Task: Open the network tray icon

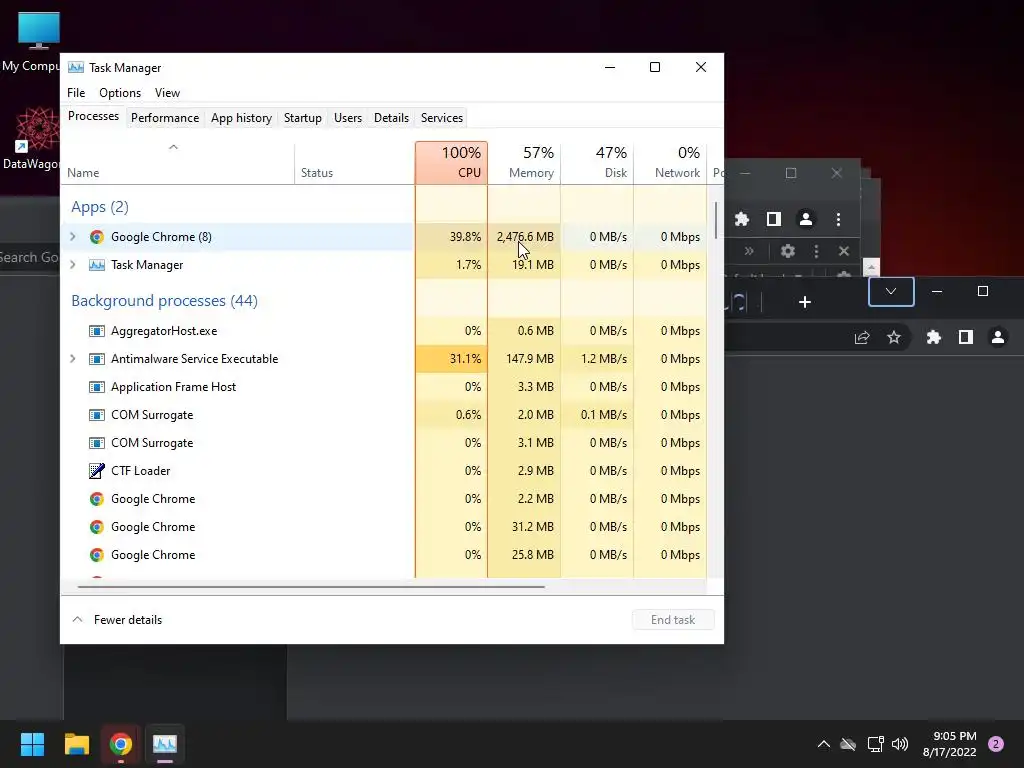Action: point(875,744)
